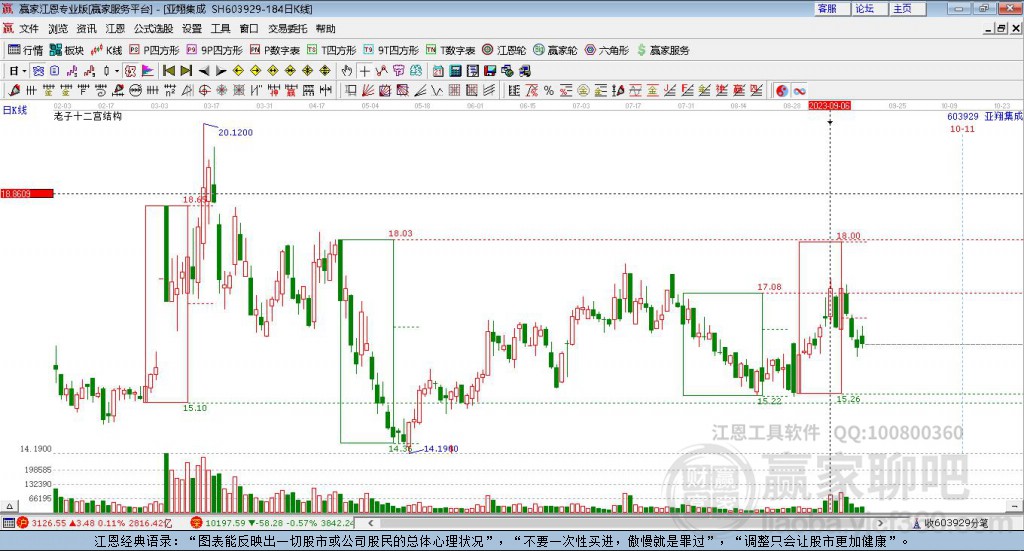
Task: Select the hand pan tool
Action: tap(346, 71)
